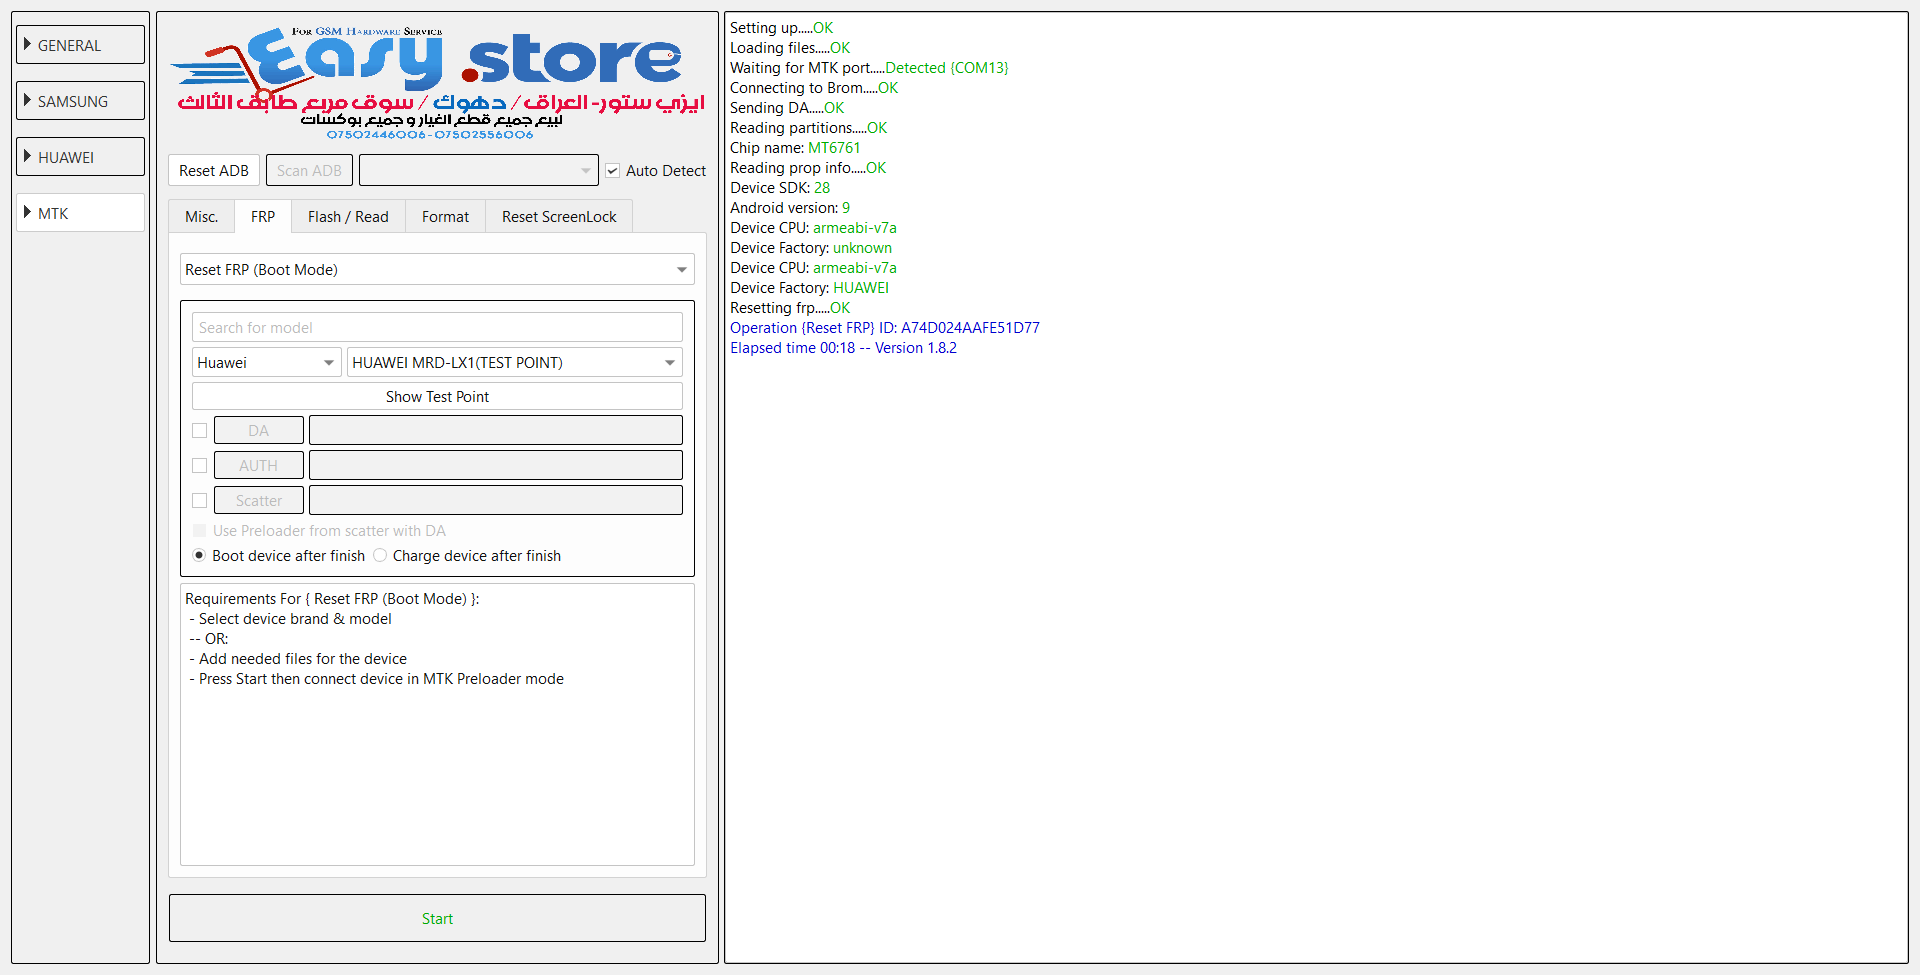1920x975 pixels.
Task: Click the 'Operation {Reset FRP} ID' log line
Action: tap(885, 328)
